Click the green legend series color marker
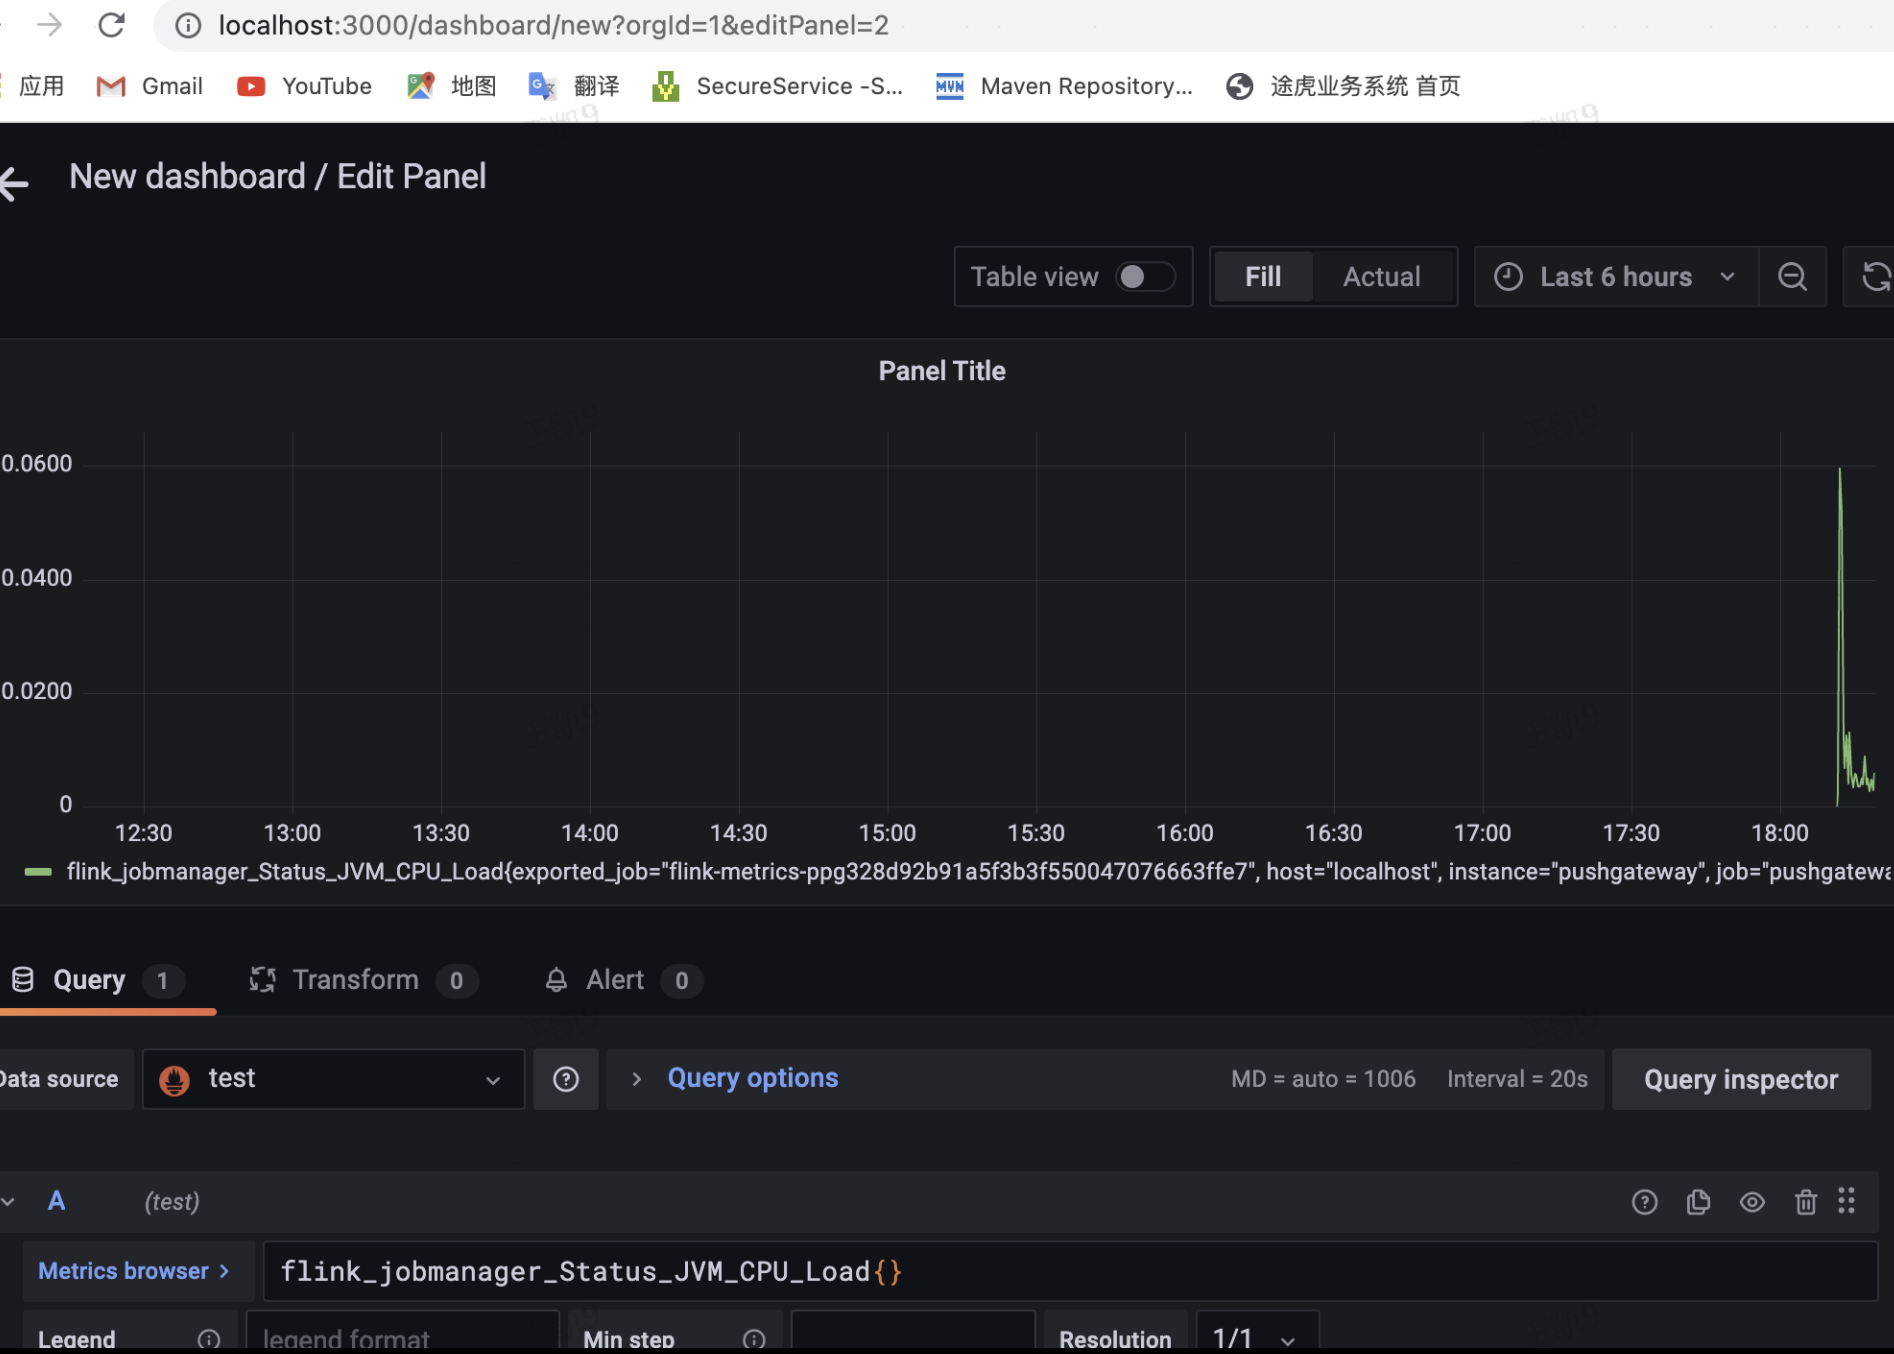 (37, 871)
